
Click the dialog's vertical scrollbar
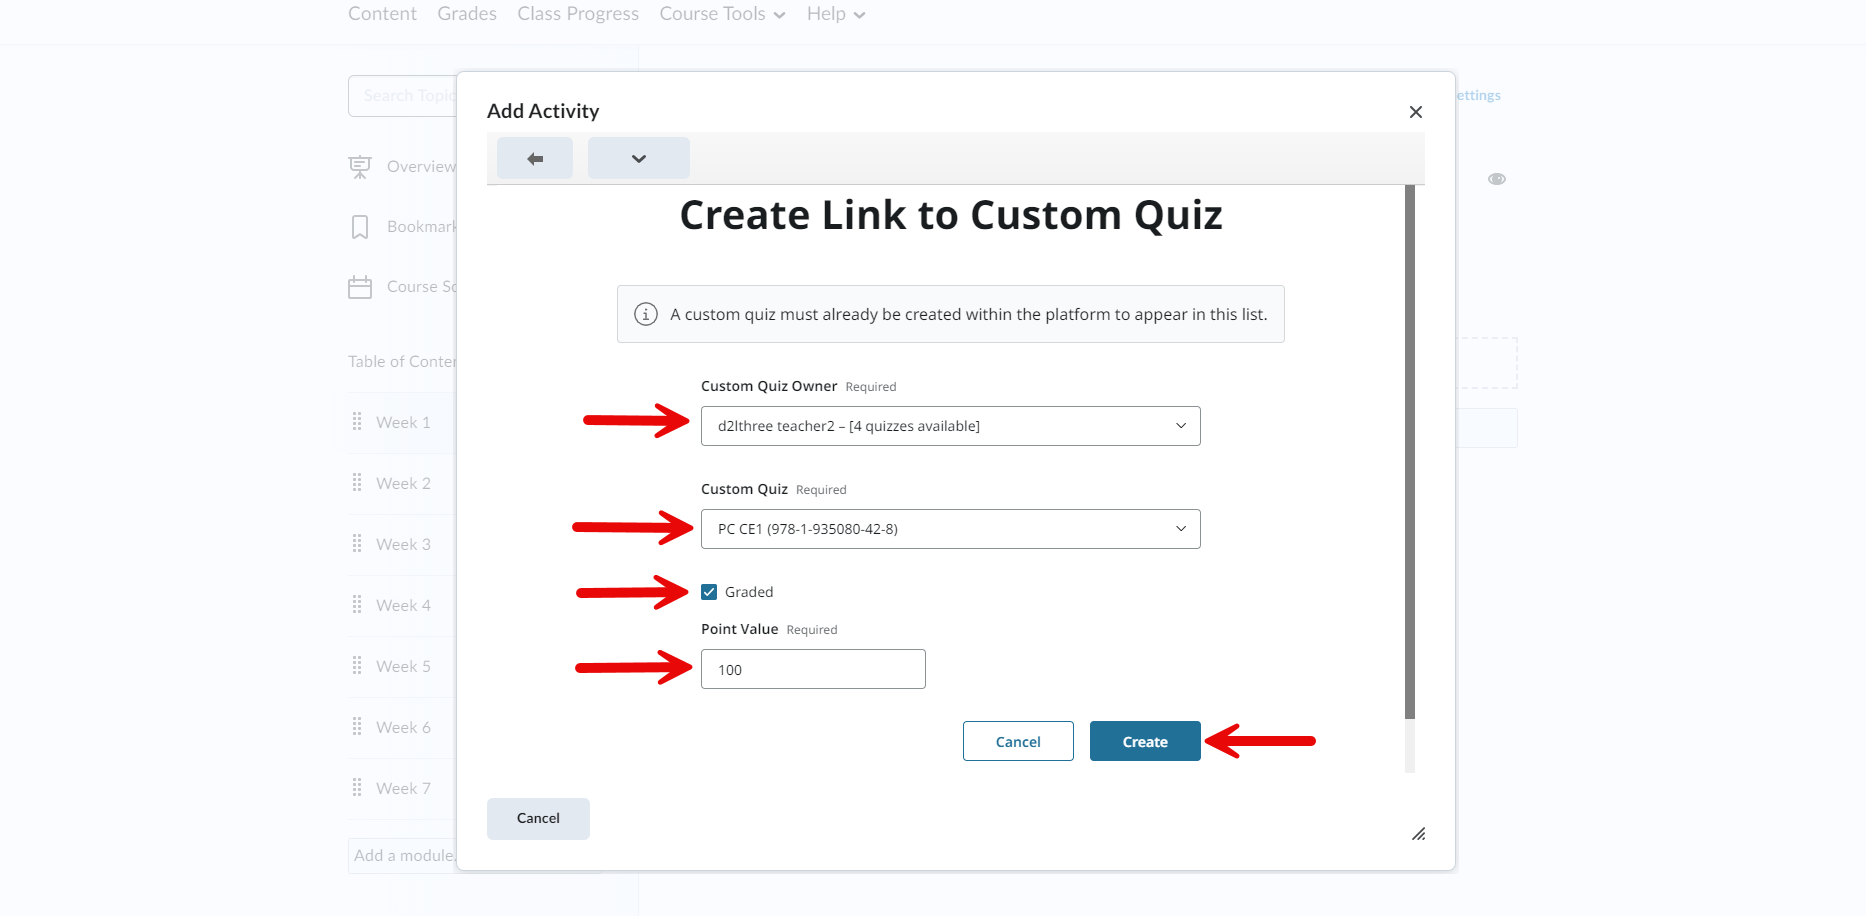[1410, 452]
